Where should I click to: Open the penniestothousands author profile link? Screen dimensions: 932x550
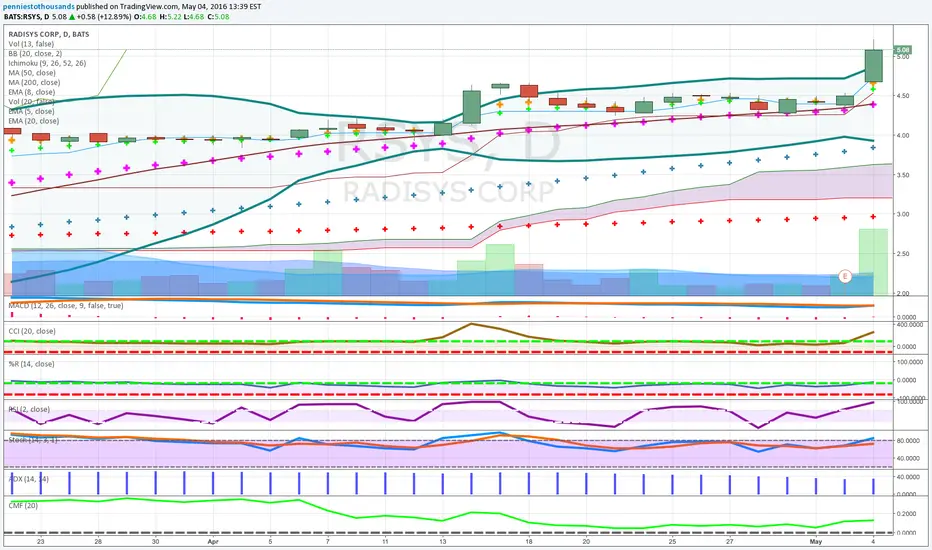(x=39, y=7)
